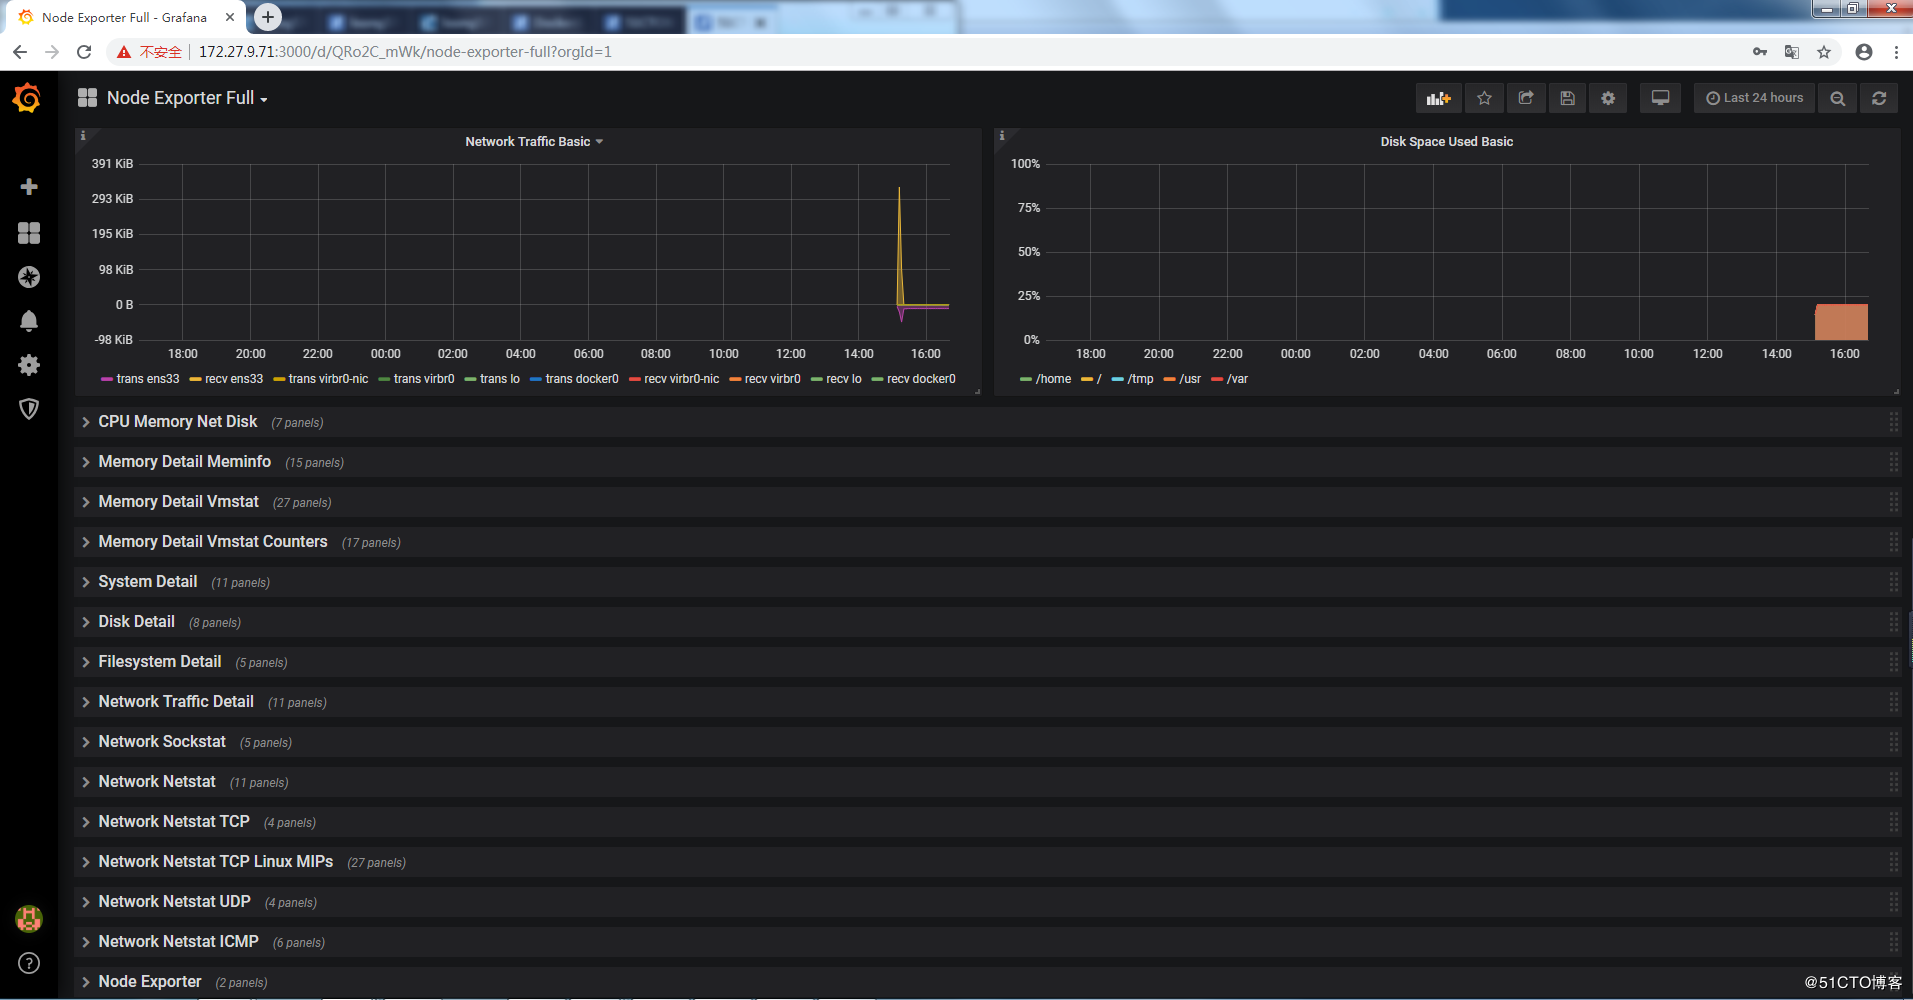Expand the Network Netstat TCP Linux MIPs row

coord(215,861)
